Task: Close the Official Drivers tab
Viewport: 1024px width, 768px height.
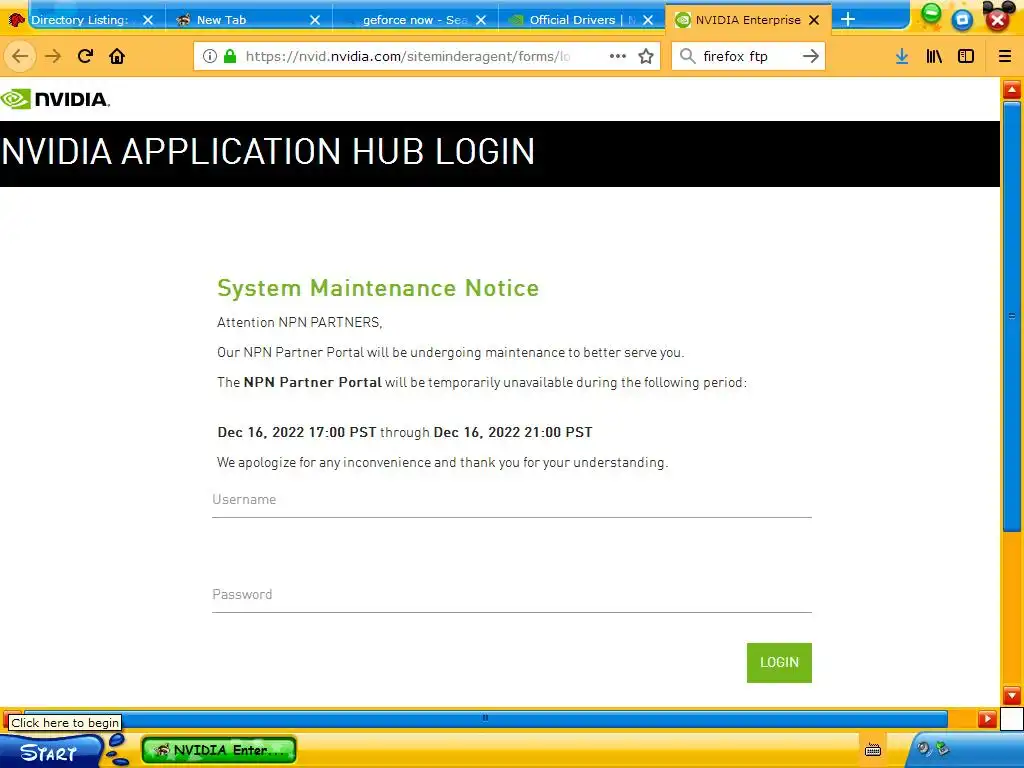Action: (648, 20)
